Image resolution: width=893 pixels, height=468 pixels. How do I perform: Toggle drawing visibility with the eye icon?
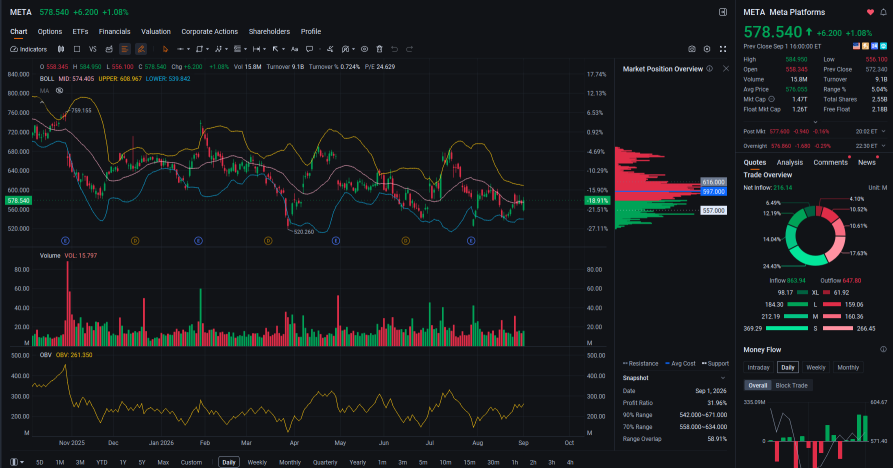click(x=364, y=50)
